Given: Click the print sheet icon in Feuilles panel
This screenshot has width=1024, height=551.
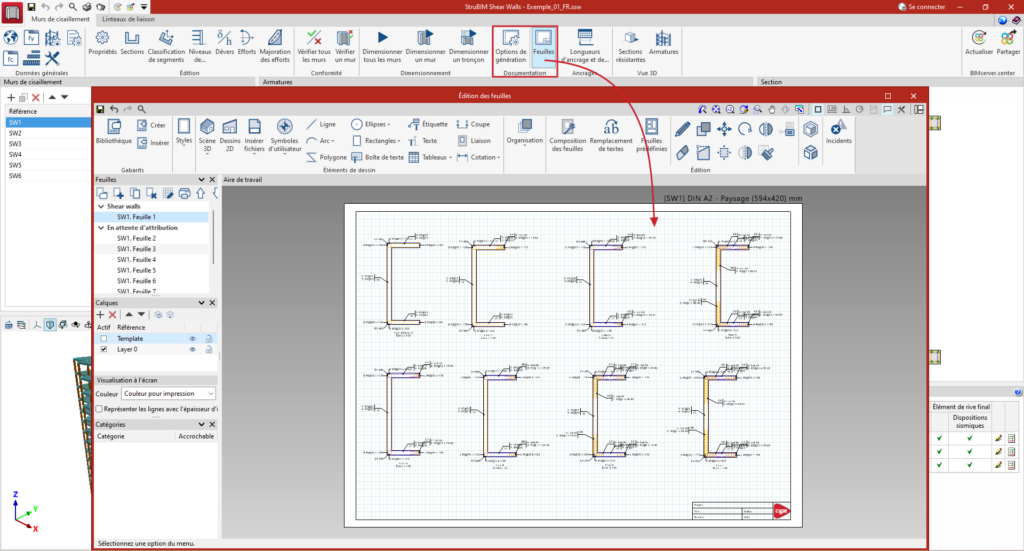Looking at the screenshot, I should click(184, 193).
